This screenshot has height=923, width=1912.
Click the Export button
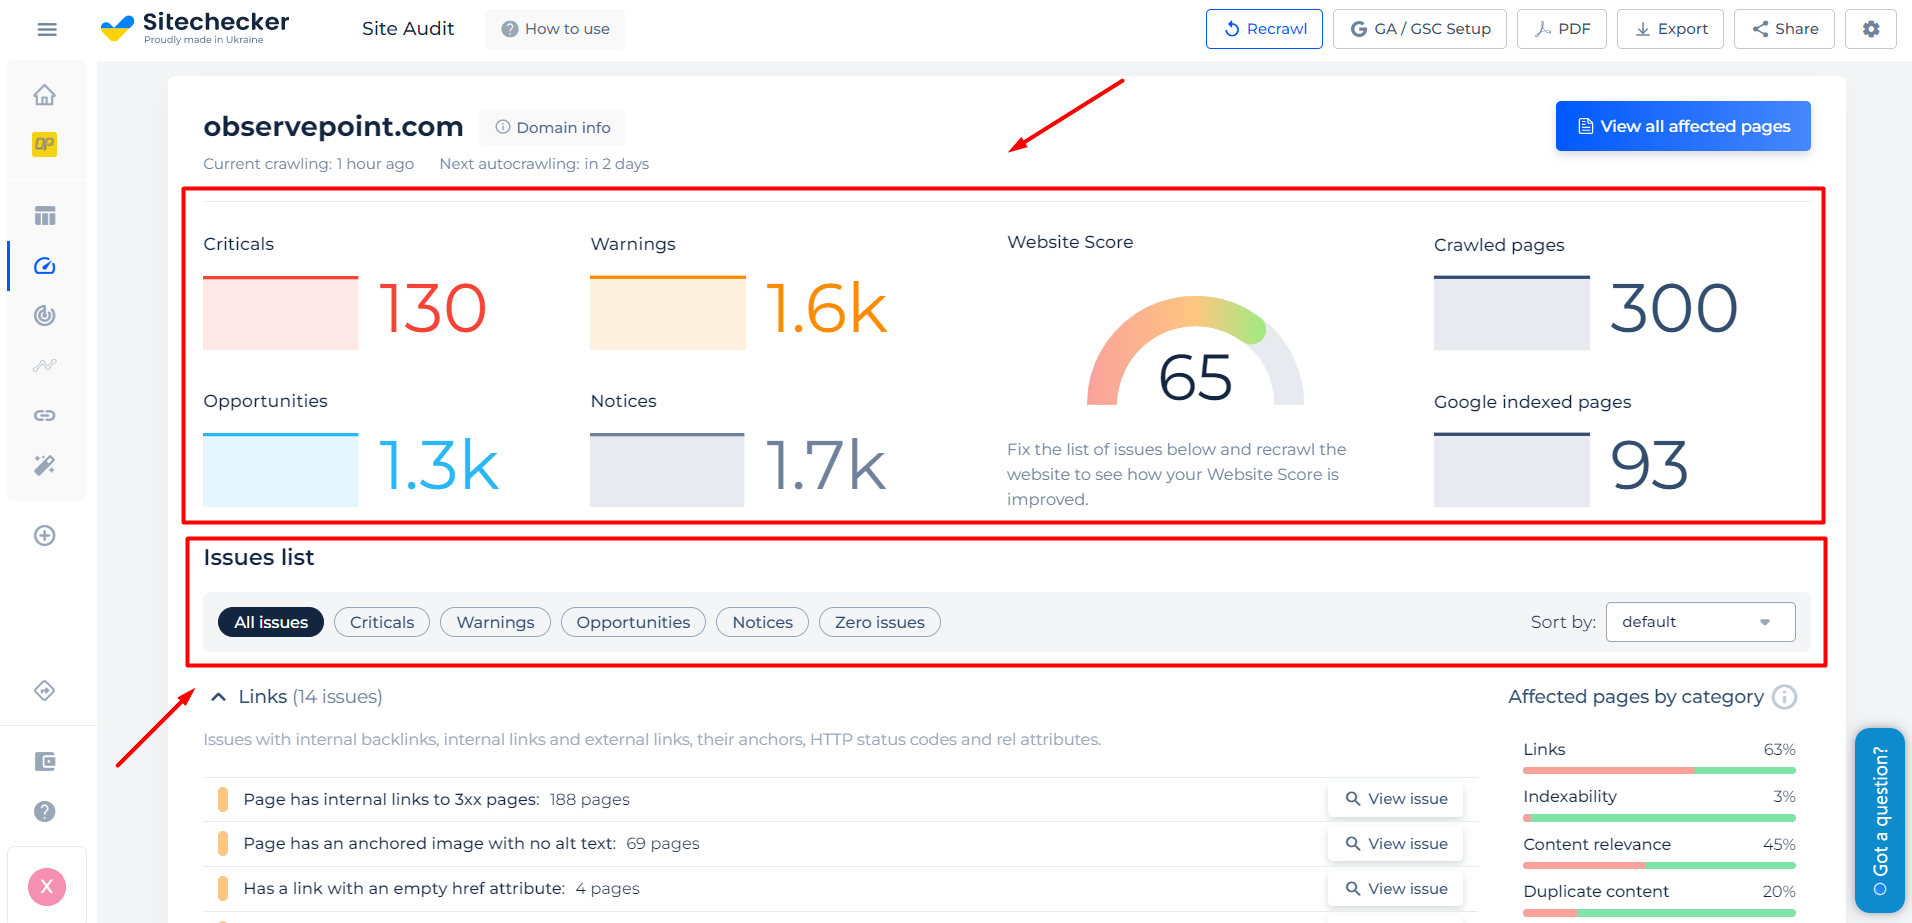[x=1670, y=29]
